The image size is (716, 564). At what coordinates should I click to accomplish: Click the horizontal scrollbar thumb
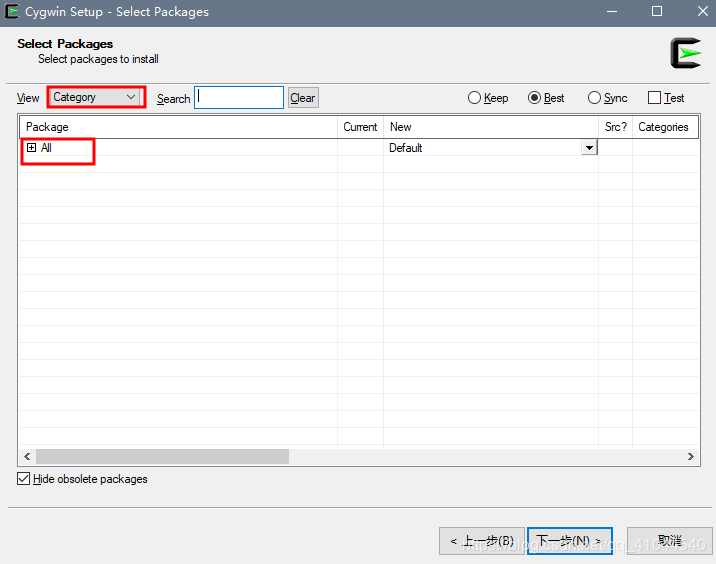tap(162, 456)
